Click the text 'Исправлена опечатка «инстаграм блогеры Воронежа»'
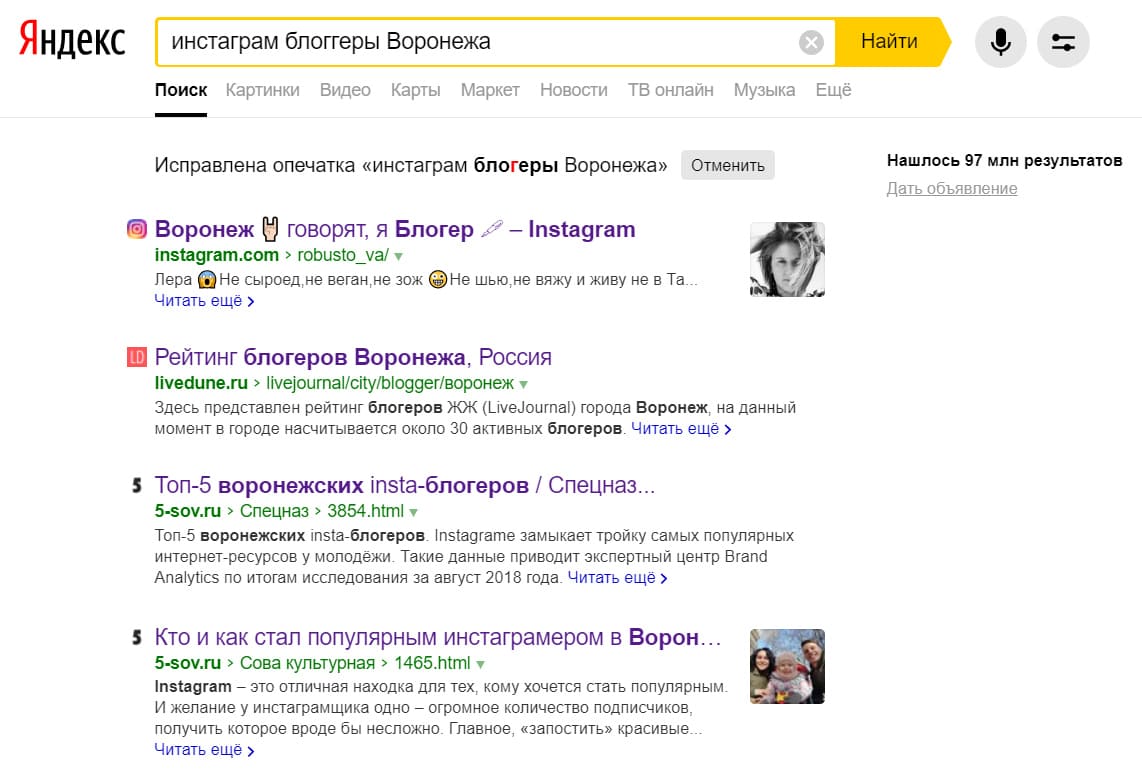The height and width of the screenshot is (778, 1142). pyautogui.click(x=411, y=166)
